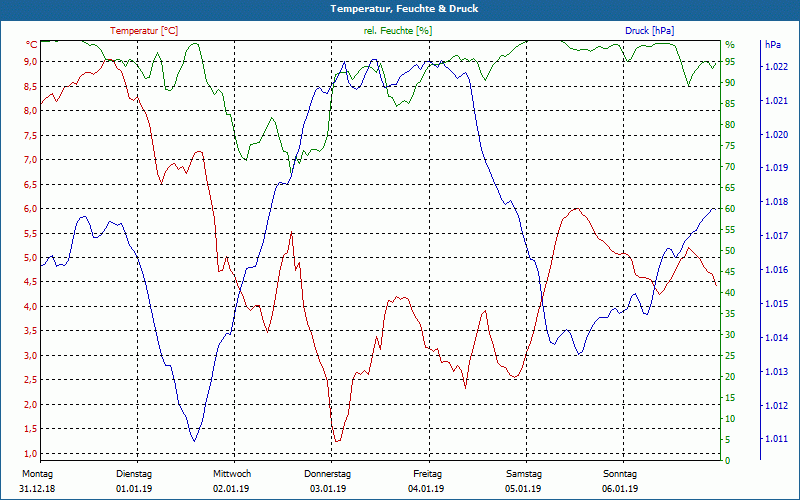Viewport: 800px width, 500px height.
Task: Click the "05.01.19" date label
Action: point(523,489)
